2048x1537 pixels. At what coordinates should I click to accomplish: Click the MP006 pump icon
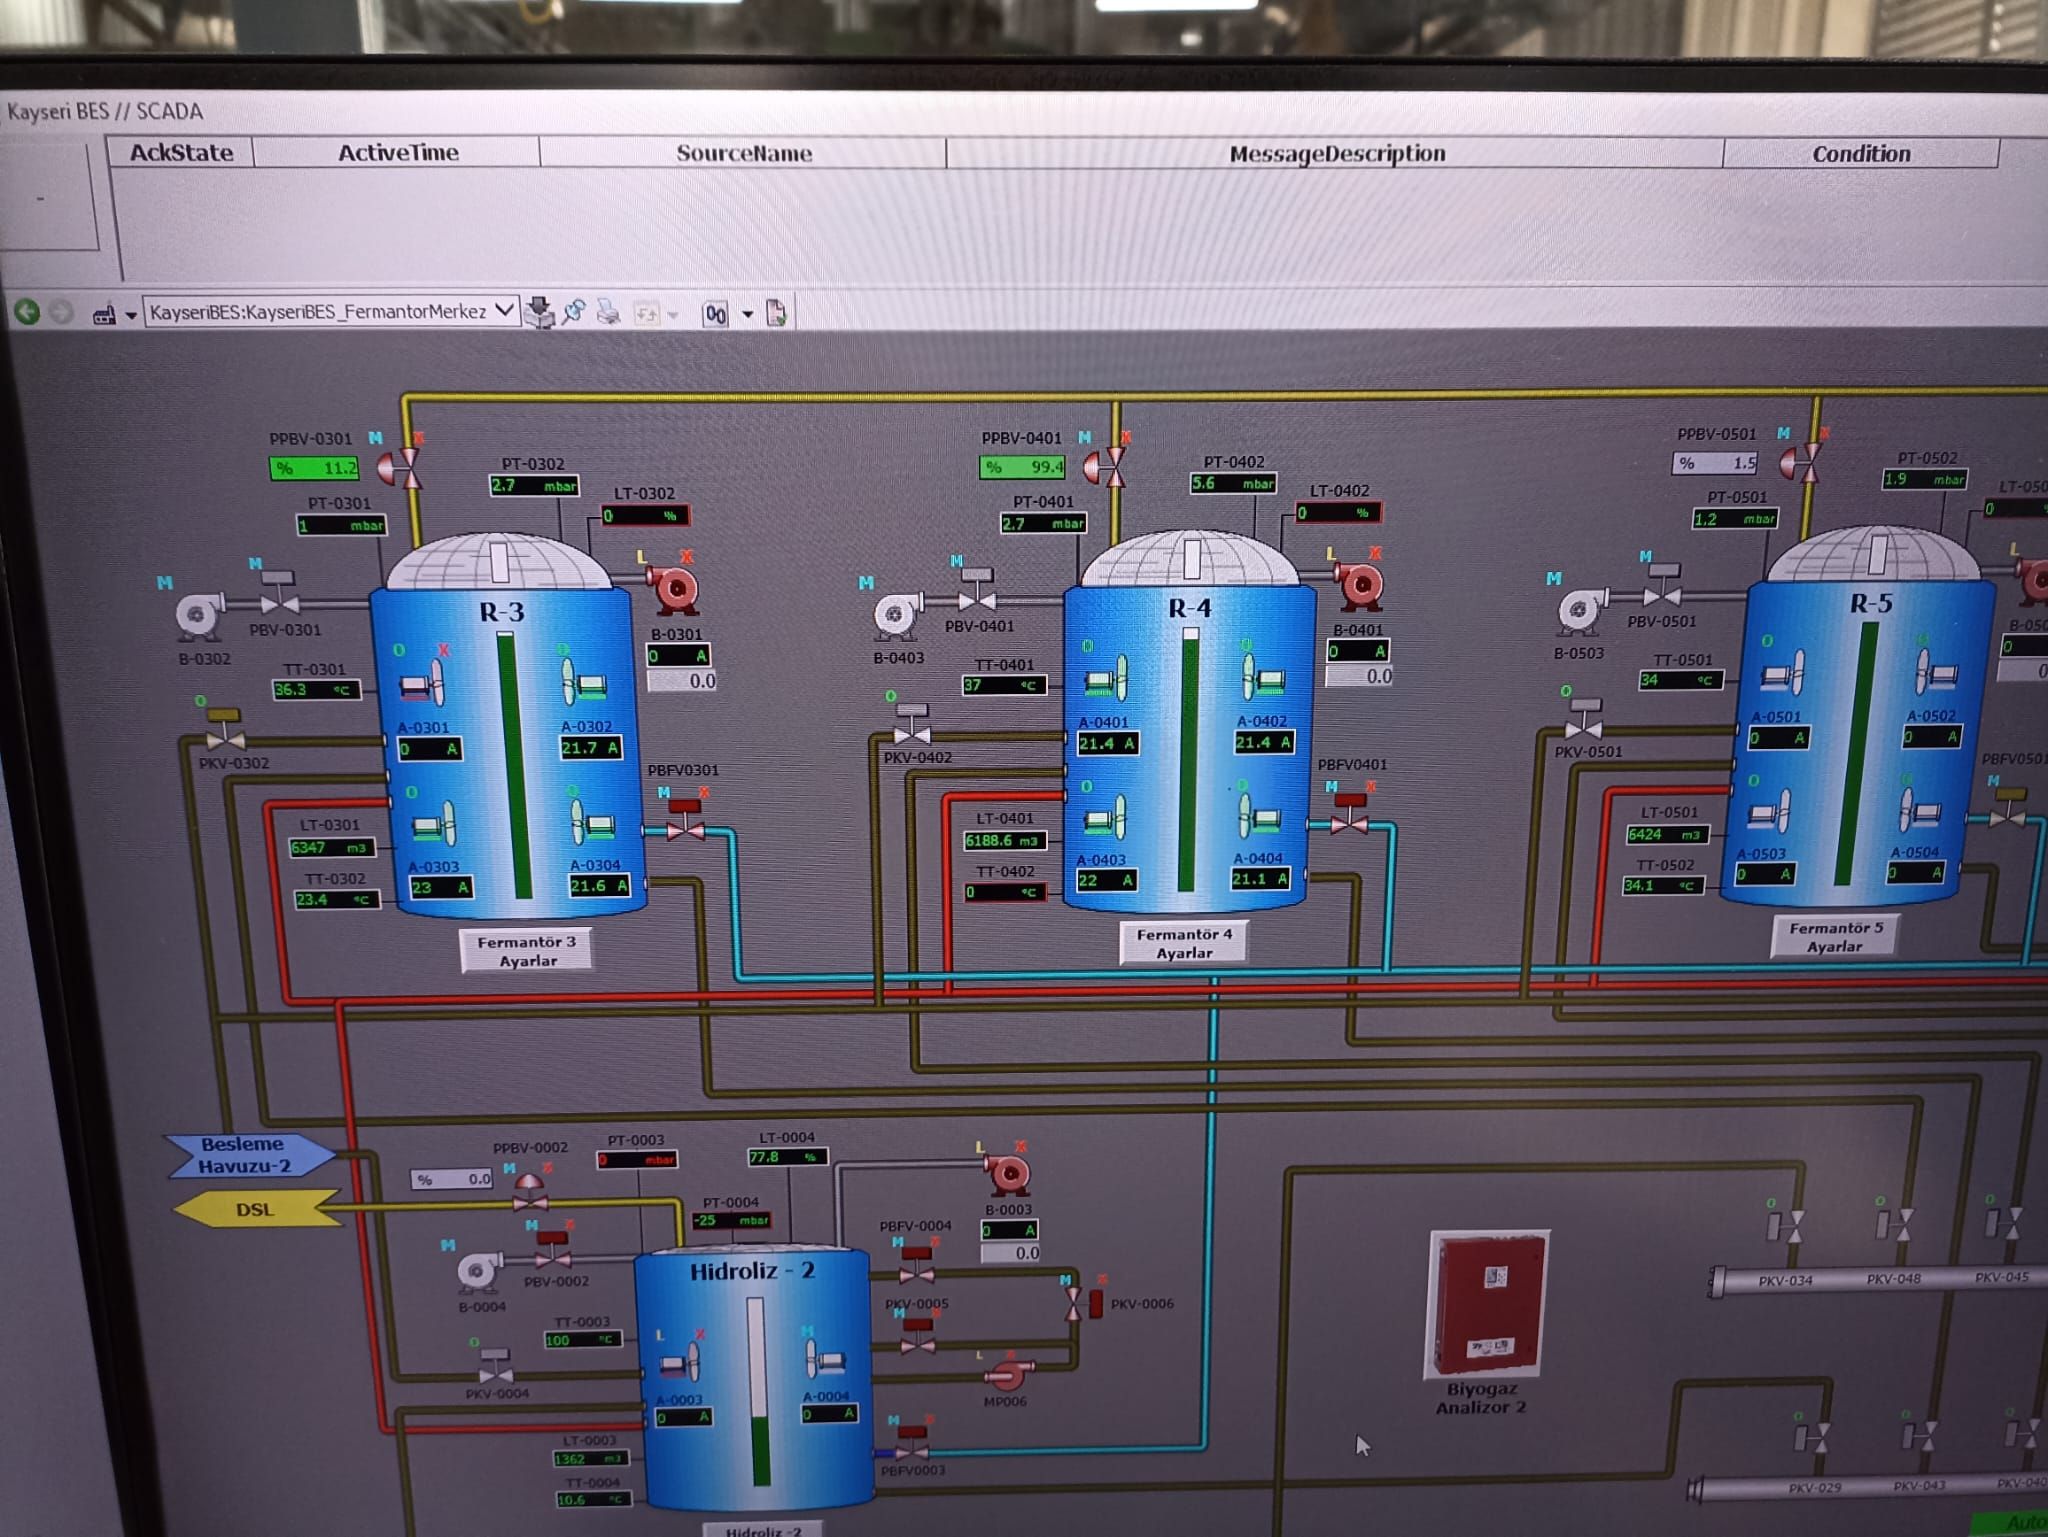1008,1375
